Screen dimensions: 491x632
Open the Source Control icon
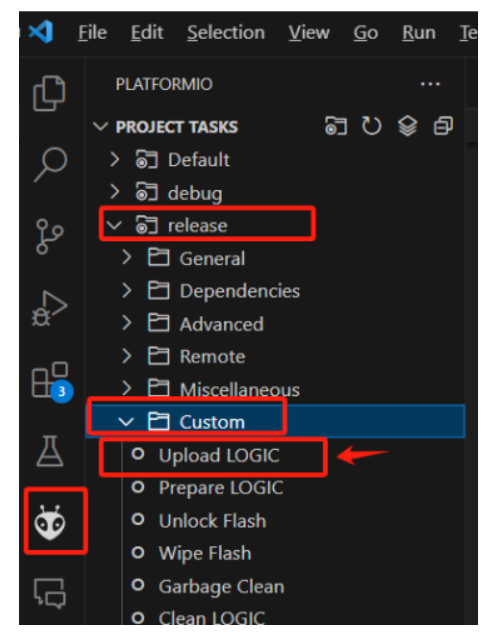tap(49, 237)
